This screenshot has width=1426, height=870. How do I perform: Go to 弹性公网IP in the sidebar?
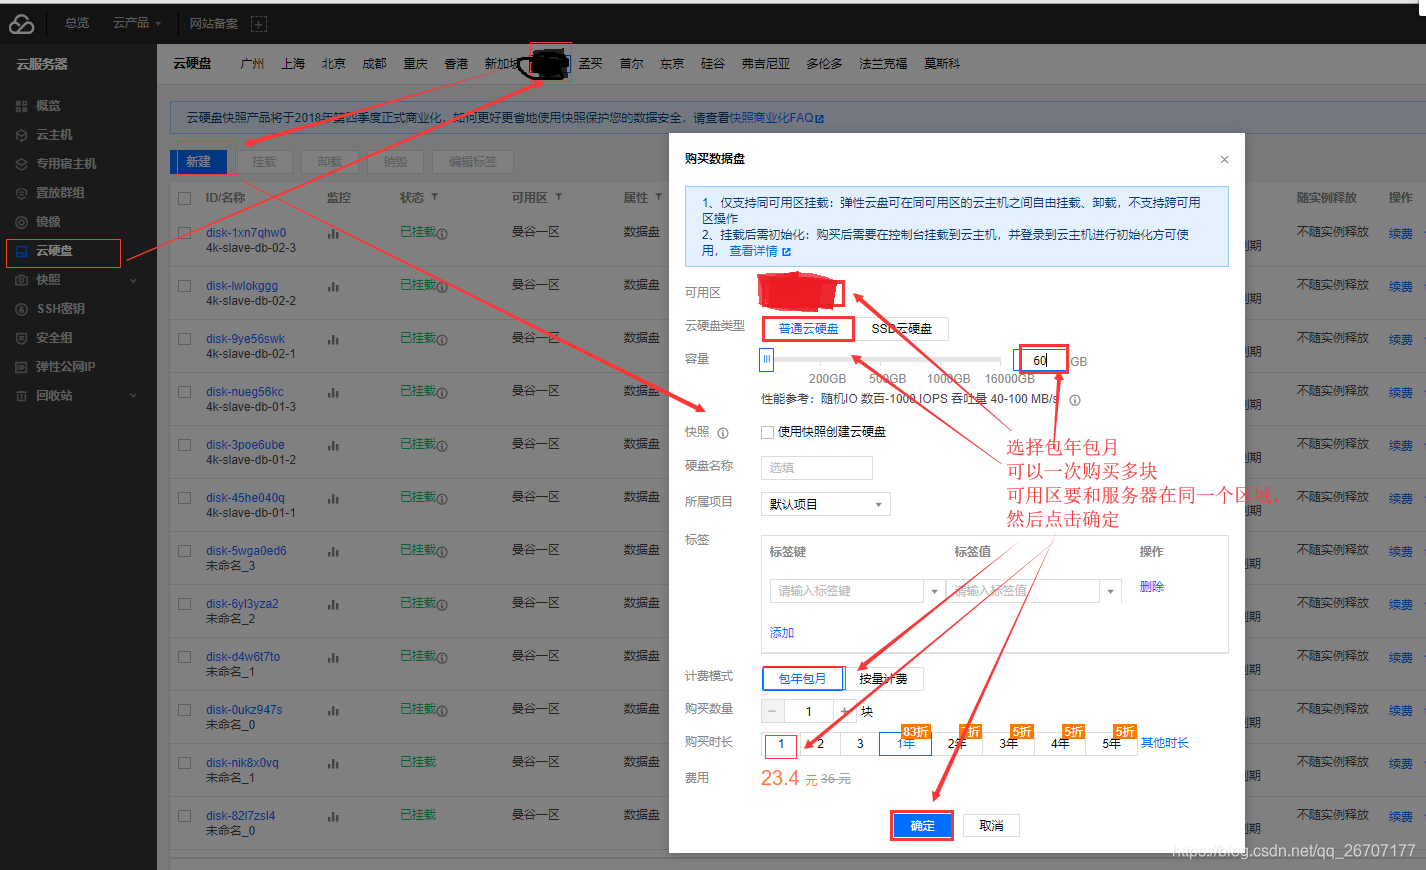click(65, 366)
